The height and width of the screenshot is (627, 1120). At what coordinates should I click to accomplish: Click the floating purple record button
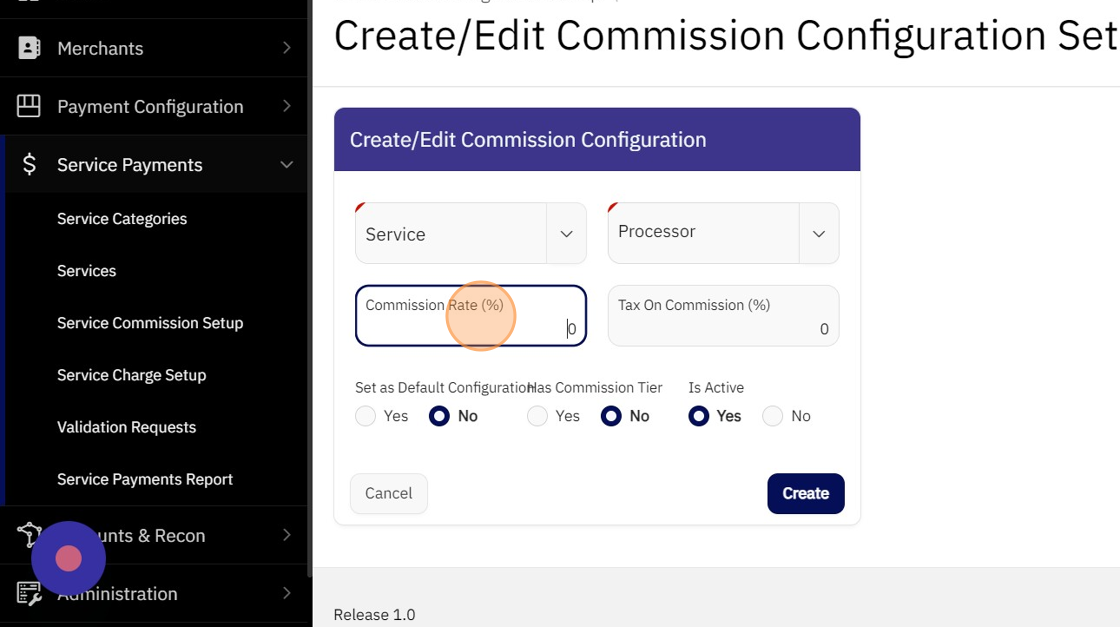pos(68,559)
